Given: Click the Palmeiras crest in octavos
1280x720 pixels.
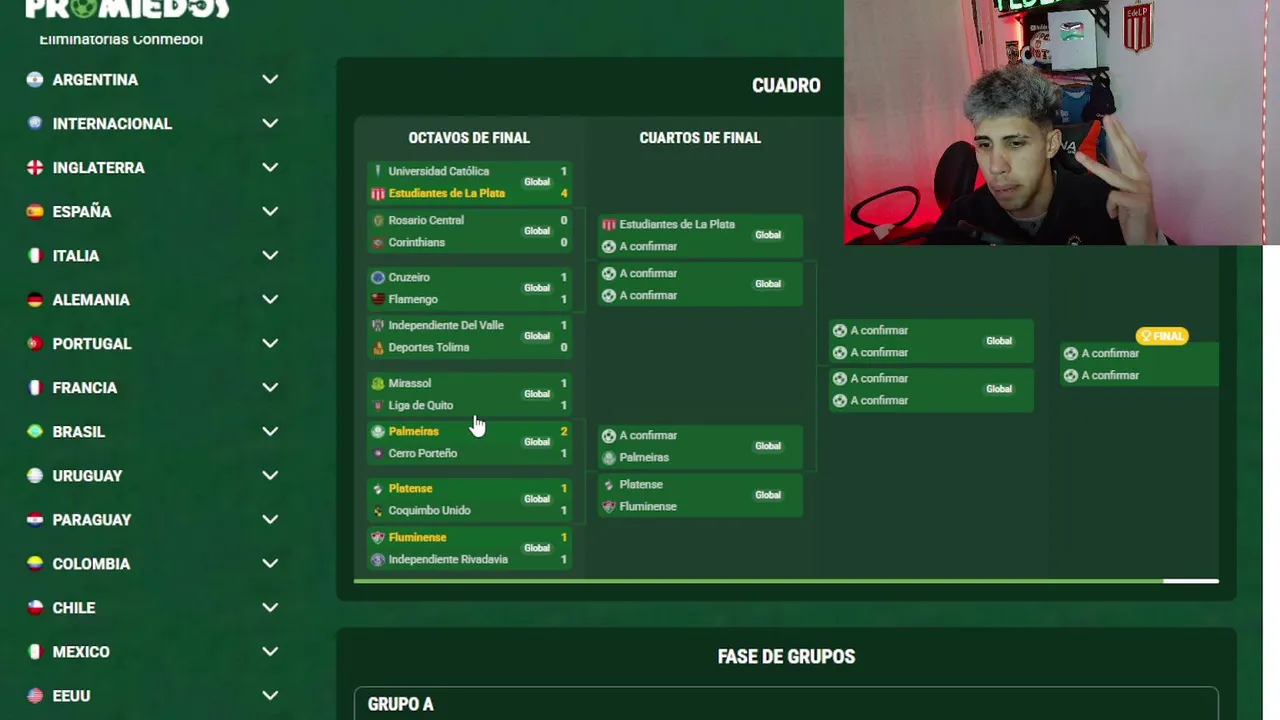Looking at the screenshot, I should point(378,431).
